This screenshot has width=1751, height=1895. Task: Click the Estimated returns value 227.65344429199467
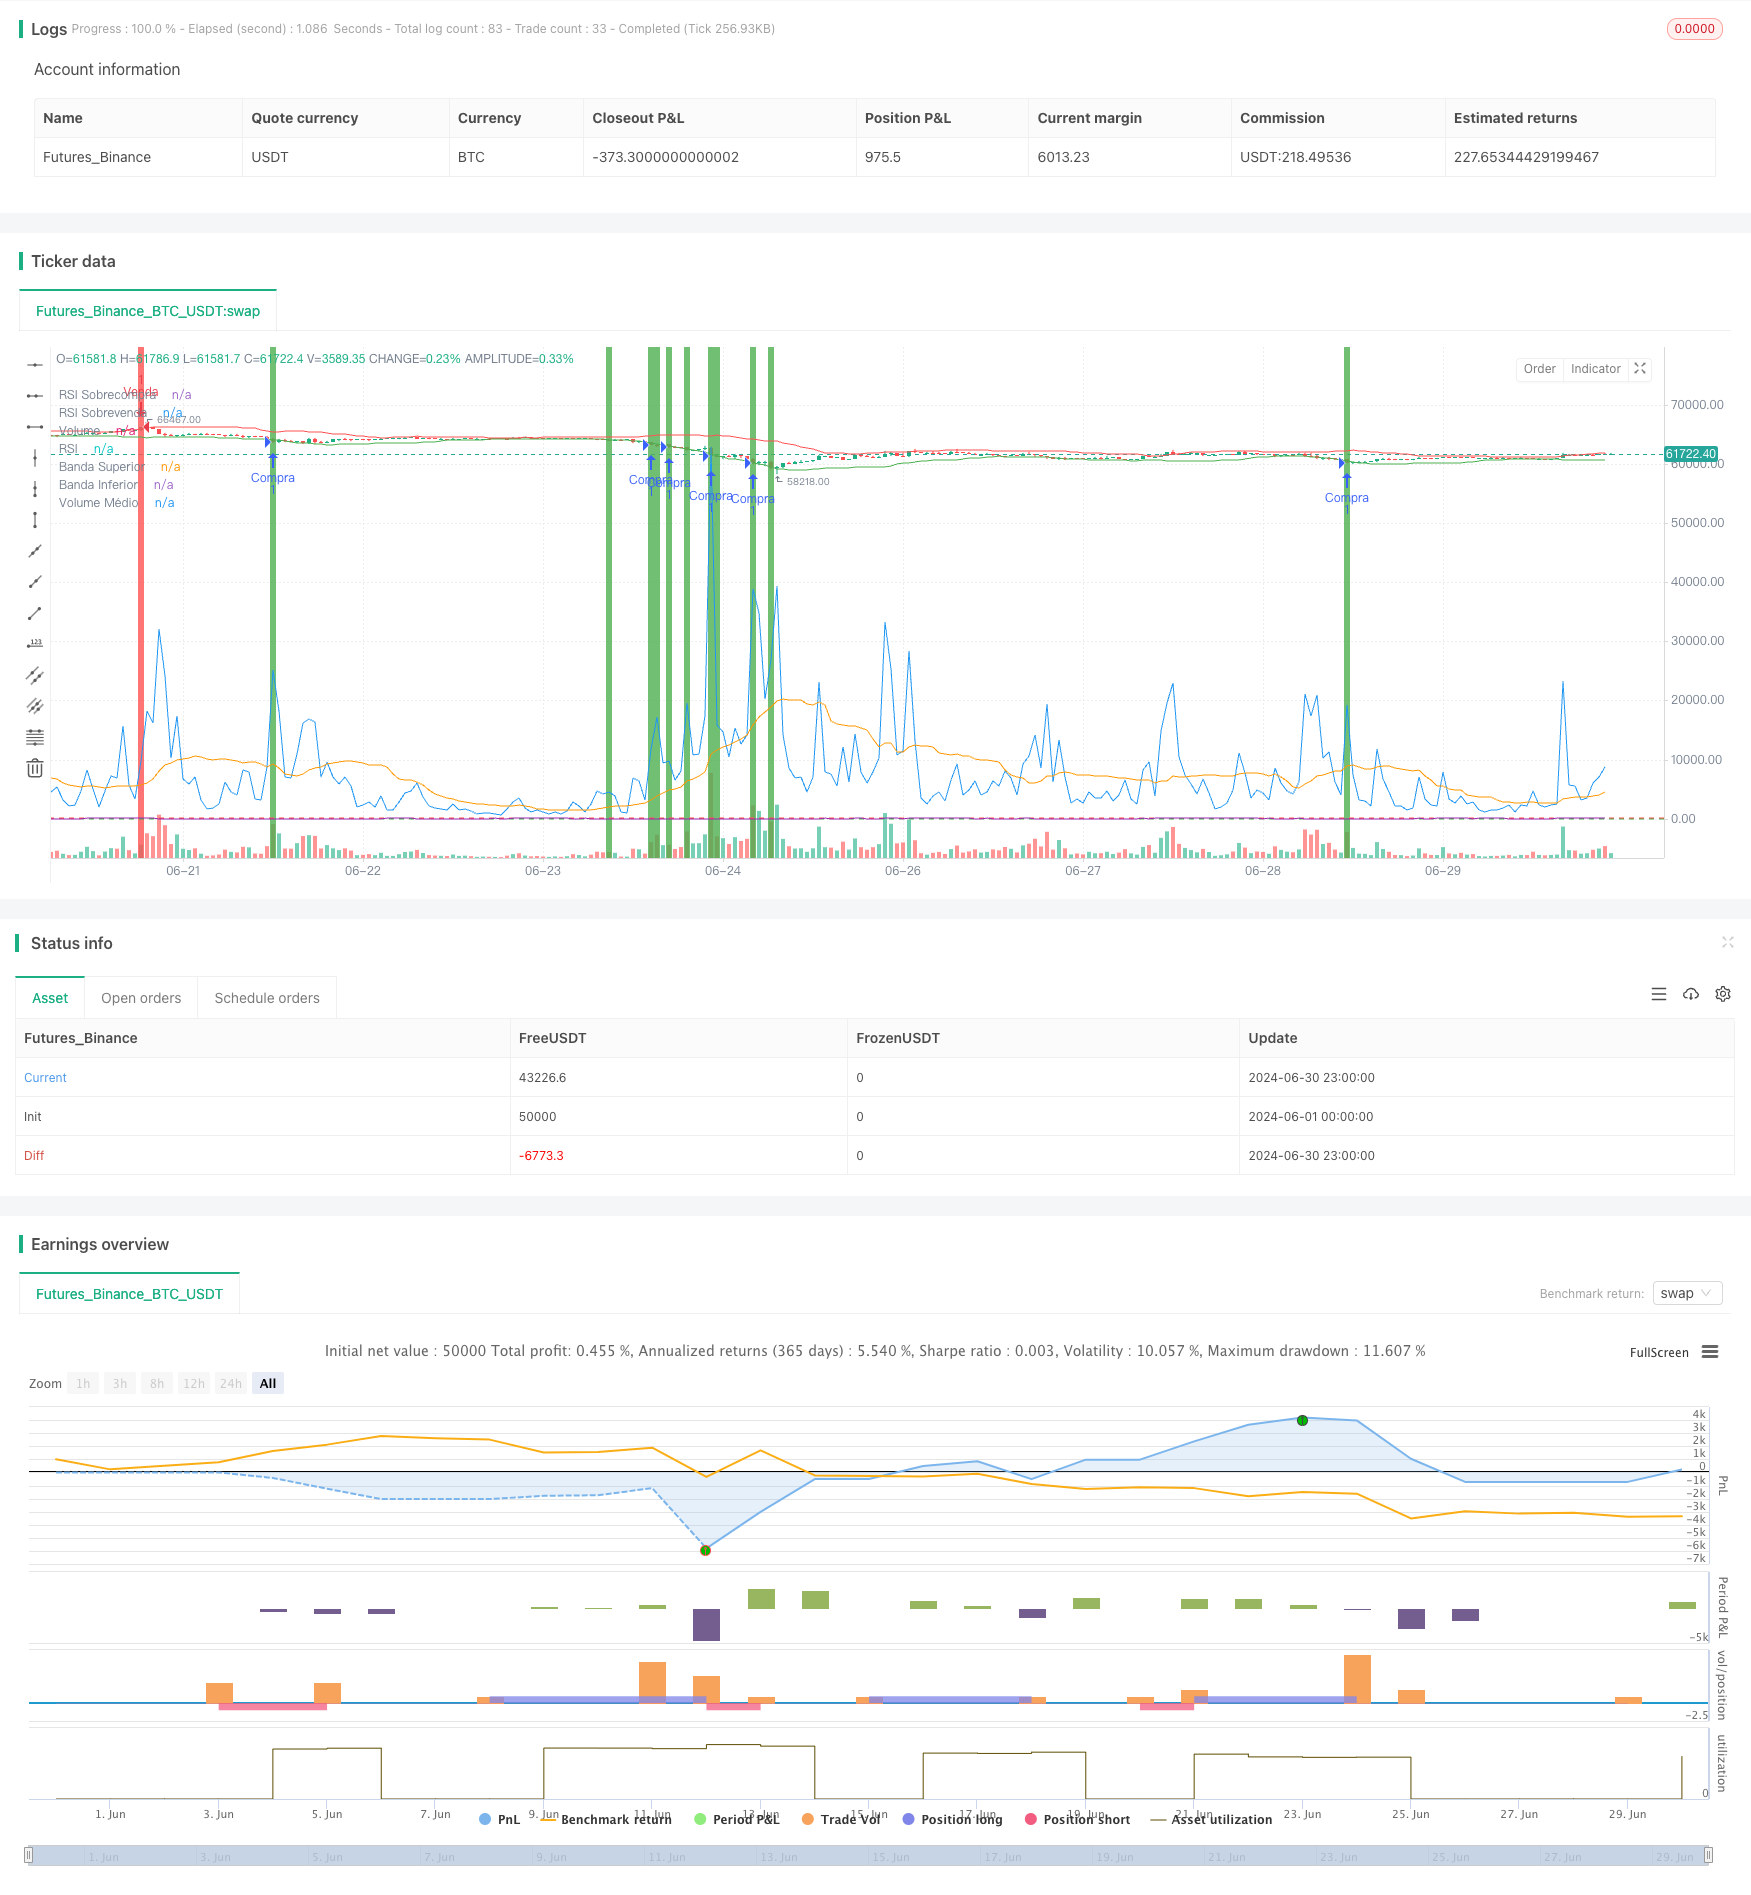1526,157
